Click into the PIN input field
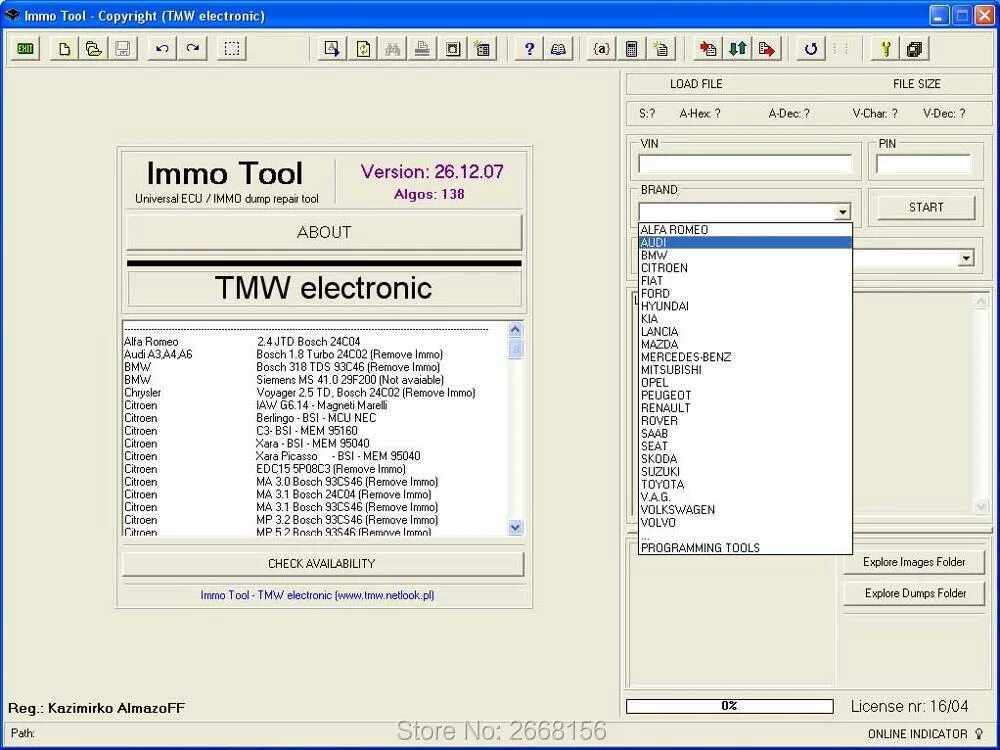 923,164
